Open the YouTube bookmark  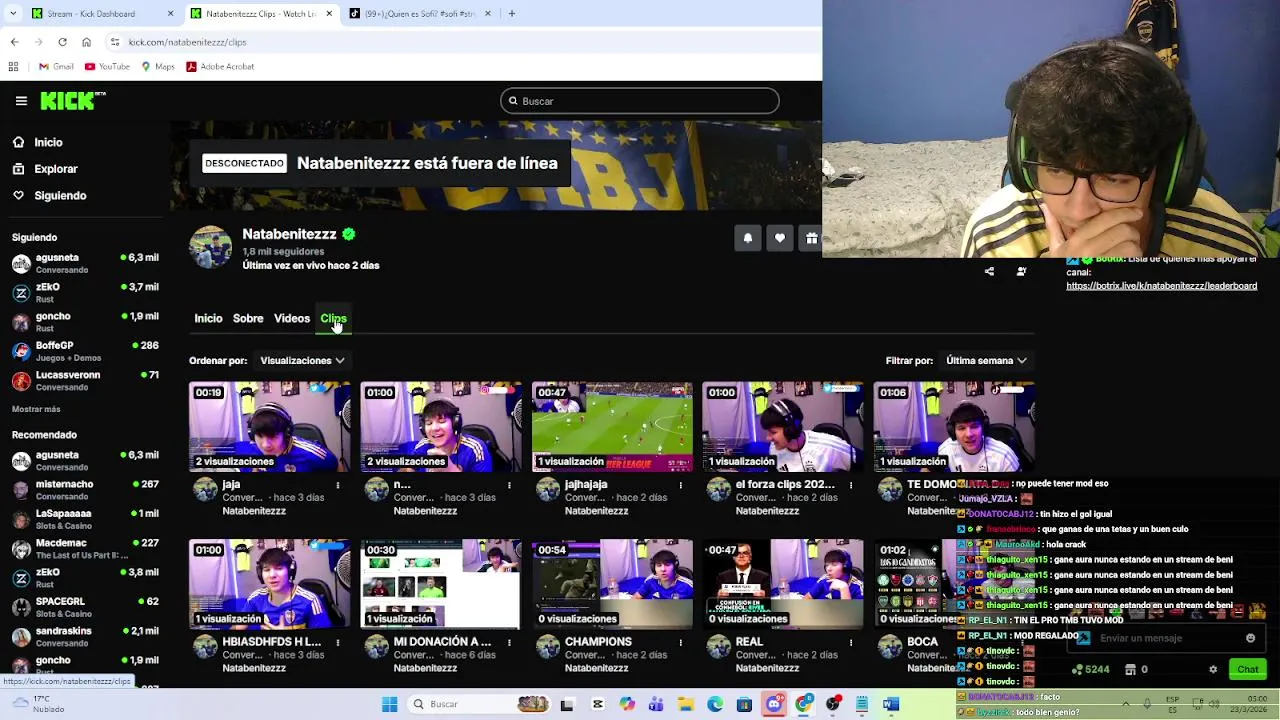[107, 66]
